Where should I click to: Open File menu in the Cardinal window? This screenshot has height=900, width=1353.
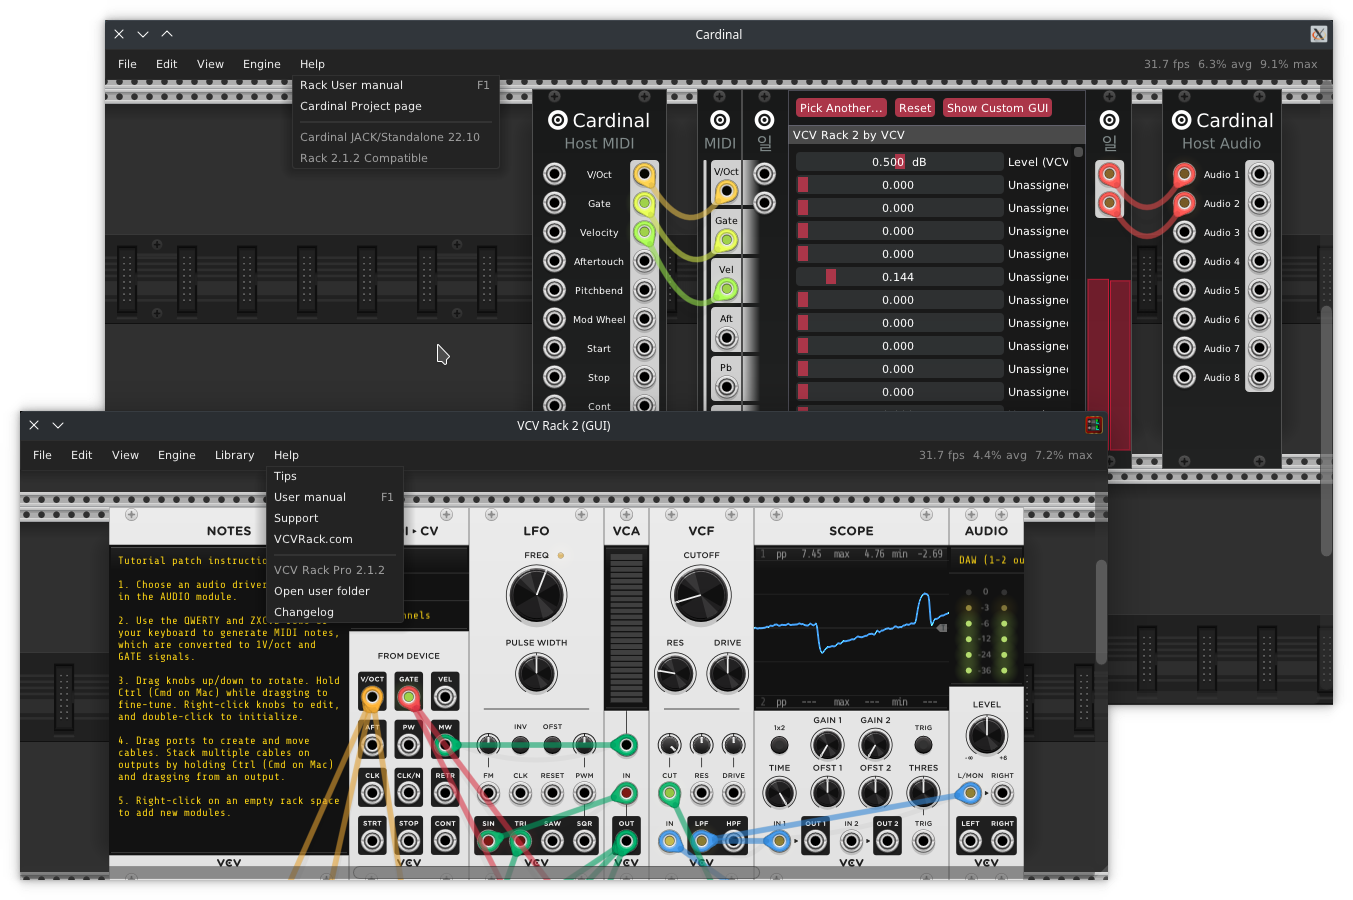pyautogui.click(x=127, y=64)
